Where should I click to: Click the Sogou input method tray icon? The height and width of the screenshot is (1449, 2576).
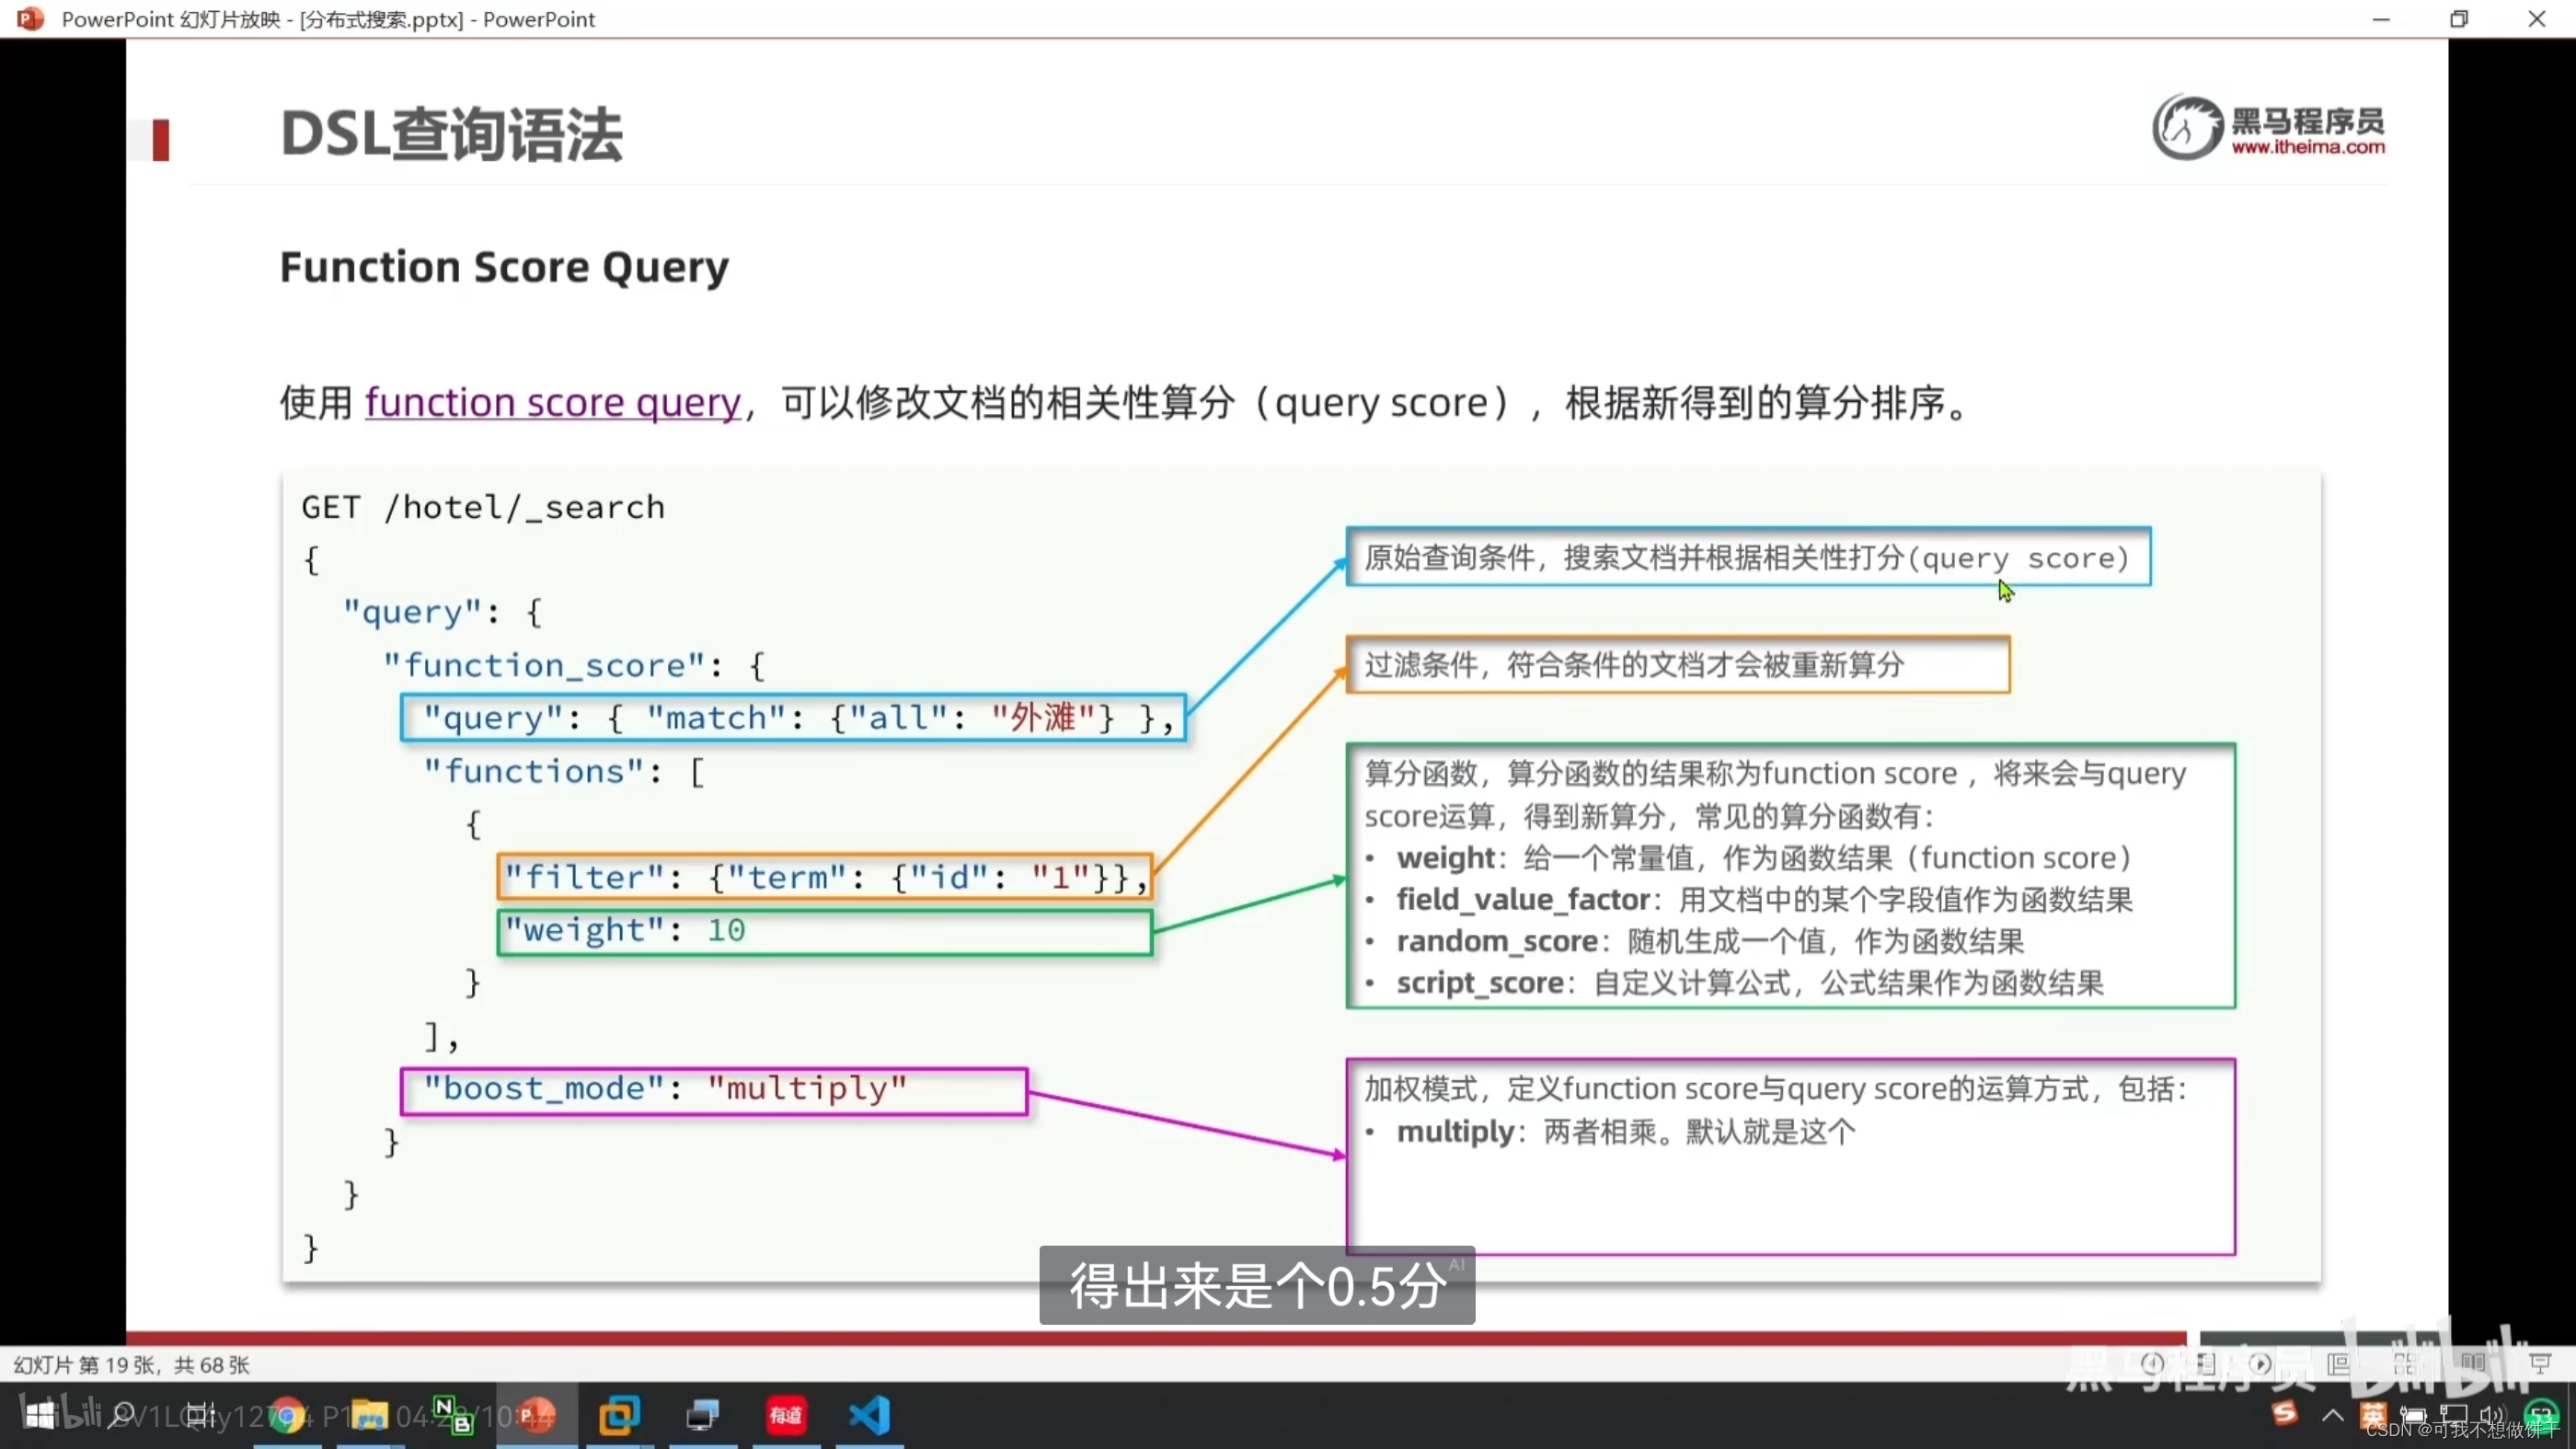tap(2285, 1413)
